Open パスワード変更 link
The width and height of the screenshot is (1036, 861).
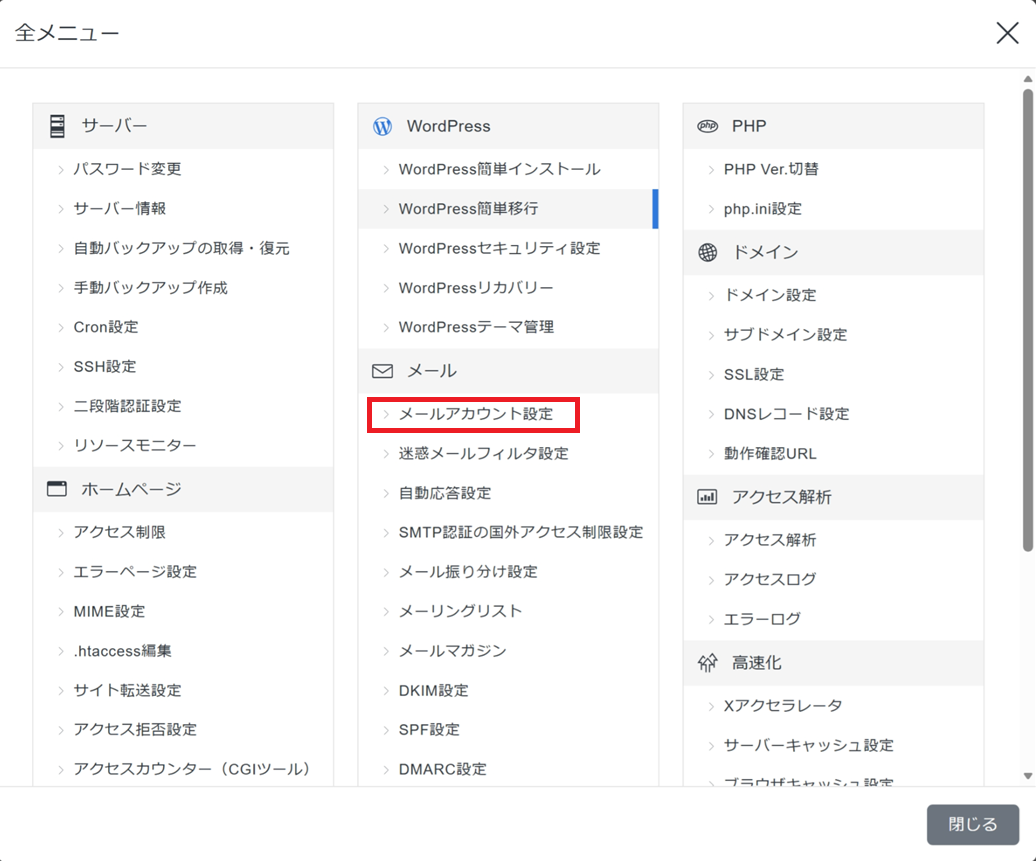tap(127, 169)
